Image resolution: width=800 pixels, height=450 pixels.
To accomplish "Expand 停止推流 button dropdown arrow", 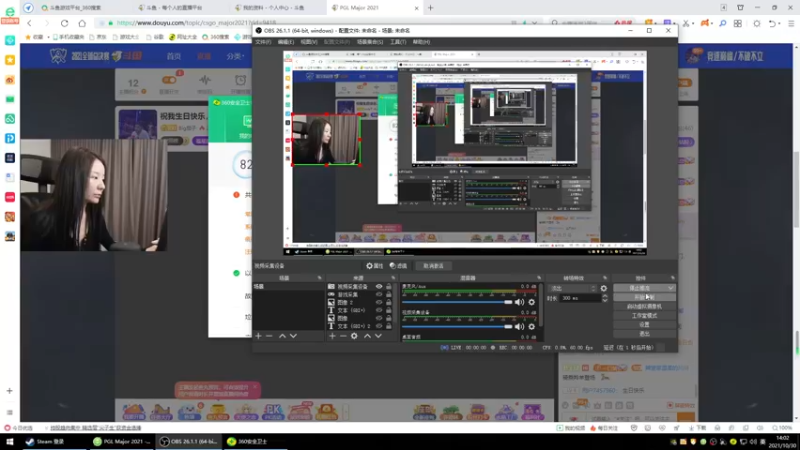I will 670,288.
